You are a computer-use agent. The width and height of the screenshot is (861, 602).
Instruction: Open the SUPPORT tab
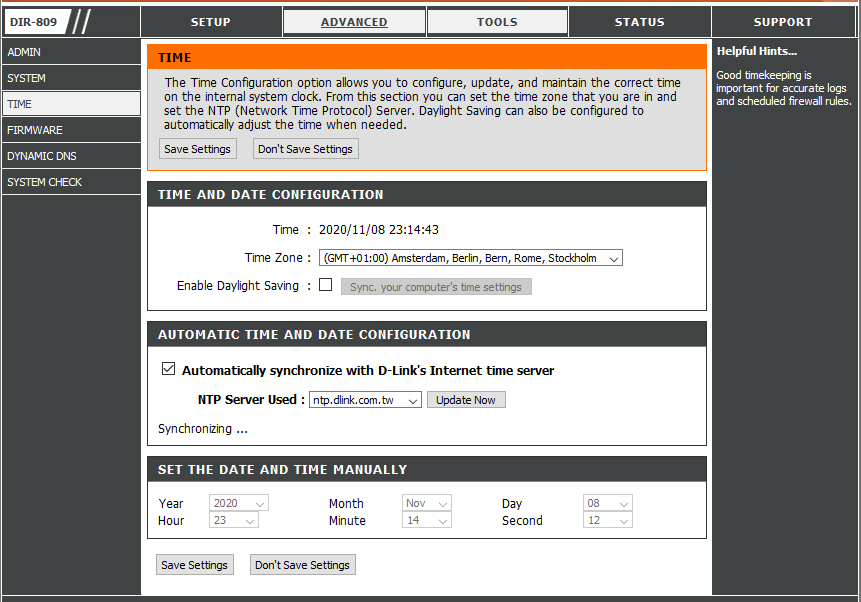tap(783, 22)
